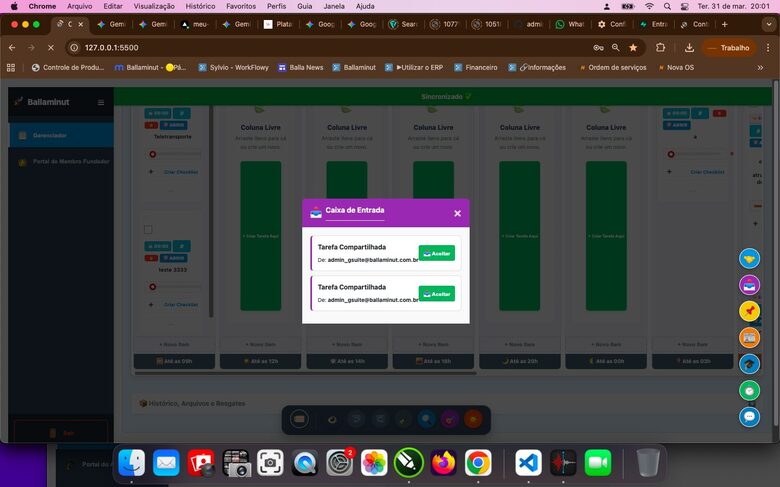The height and width of the screenshot is (487, 780).
Task: Open the graduation cap floating button
Action: point(749,364)
